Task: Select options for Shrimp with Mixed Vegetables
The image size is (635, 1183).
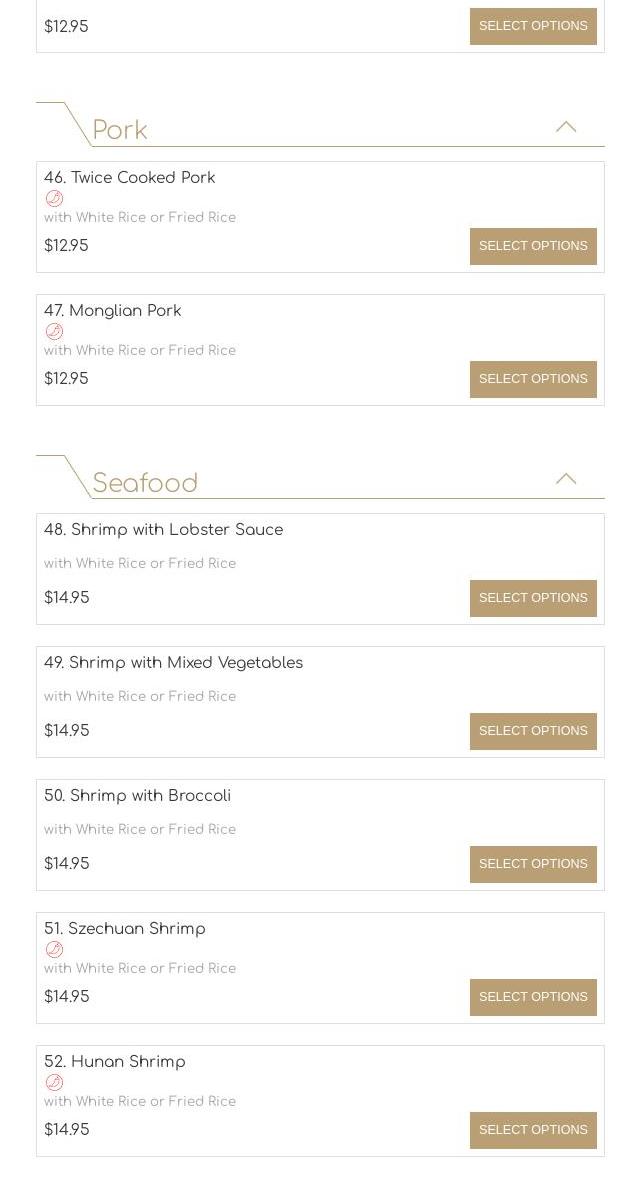Action: point(533,731)
